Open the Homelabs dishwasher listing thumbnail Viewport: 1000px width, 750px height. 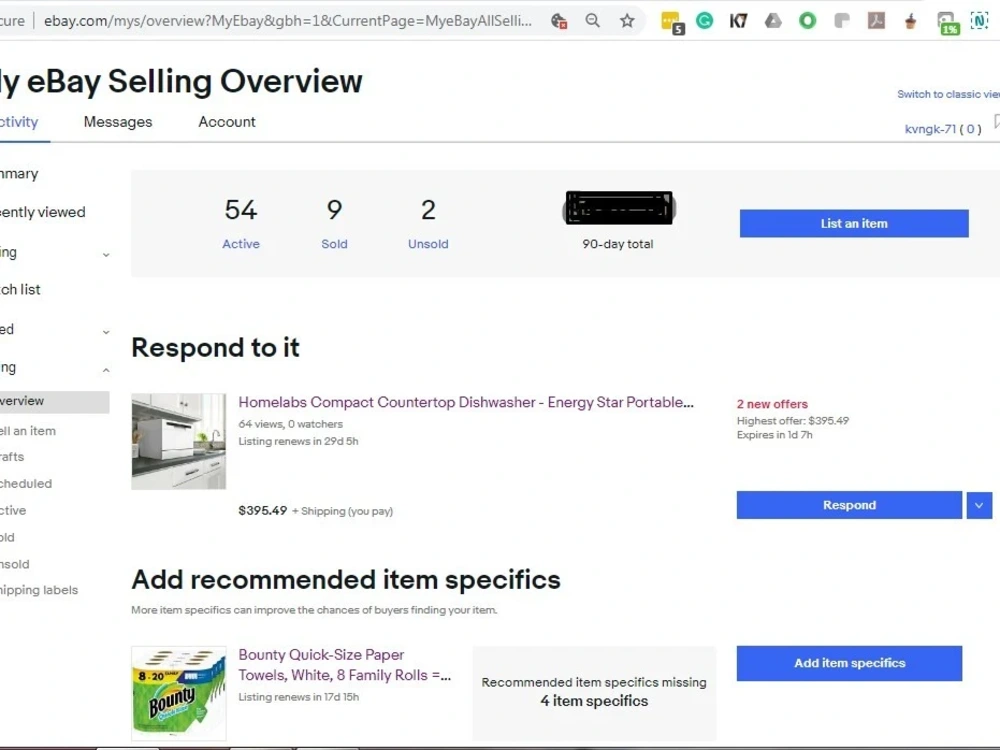pyautogui.click(x=179, y=441)
